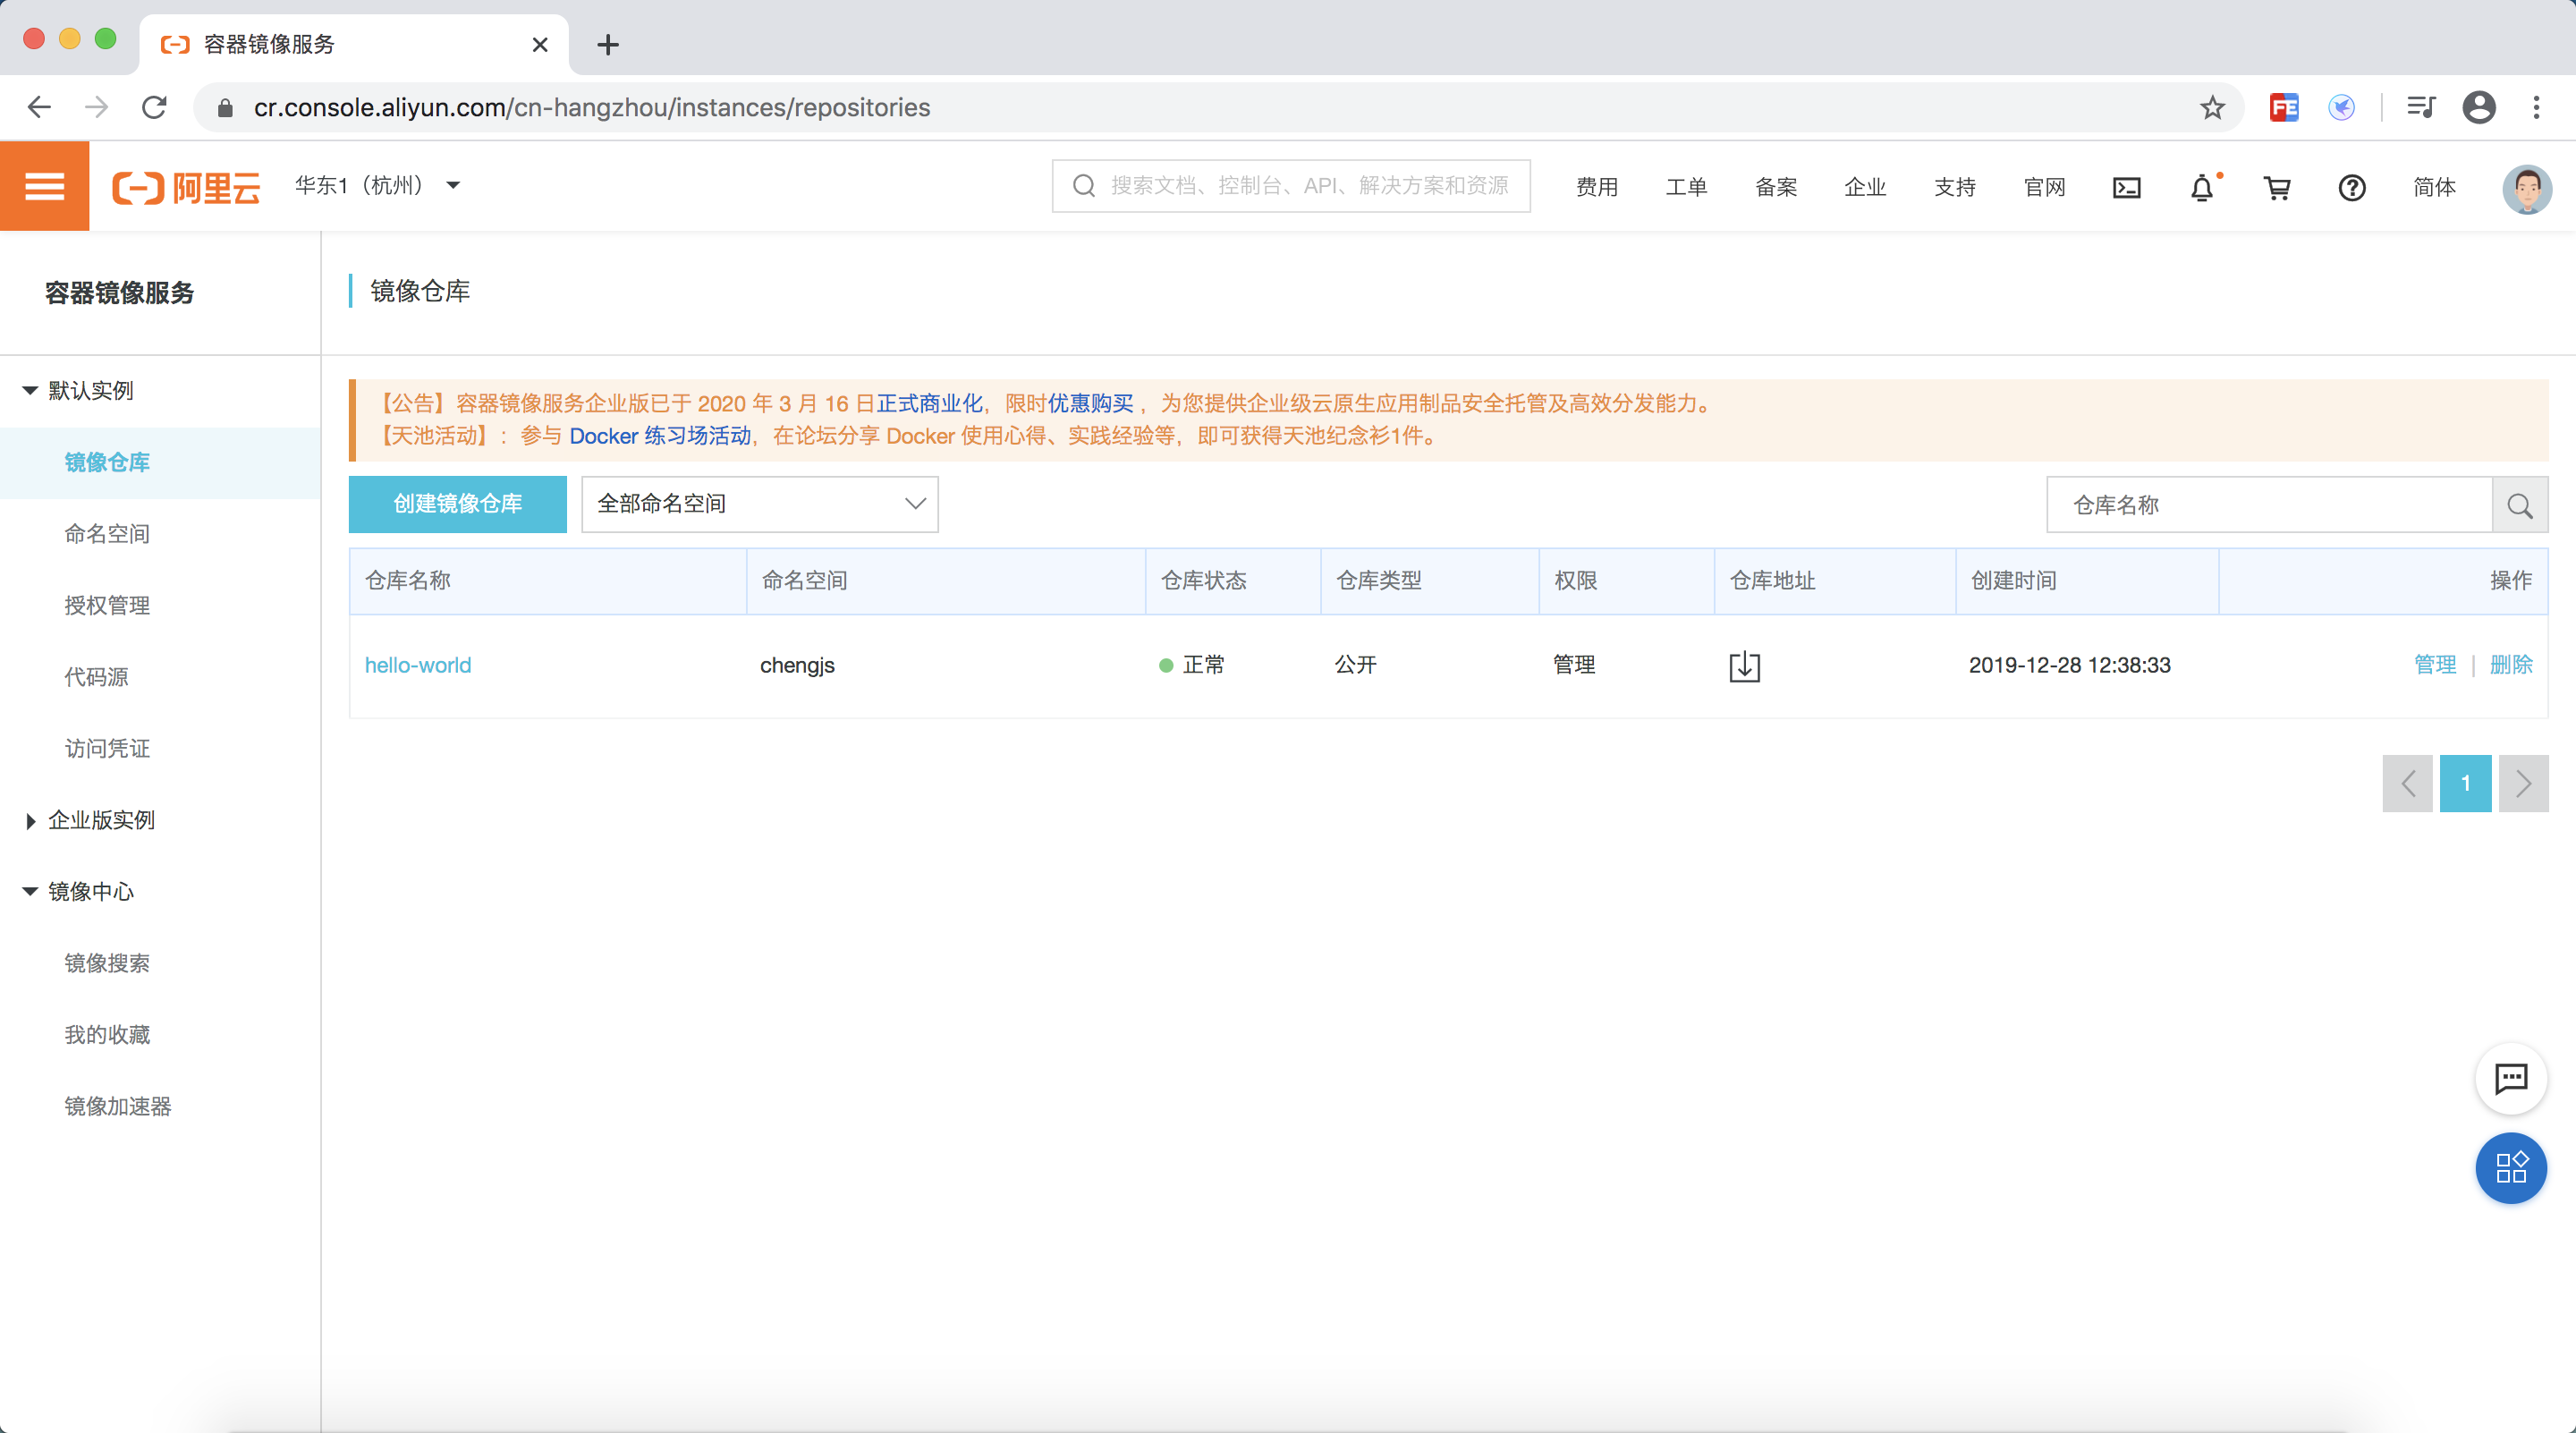Click the repository name search magnifier
This screenshot has width=2576, height=1433.
coord(2519,505)
